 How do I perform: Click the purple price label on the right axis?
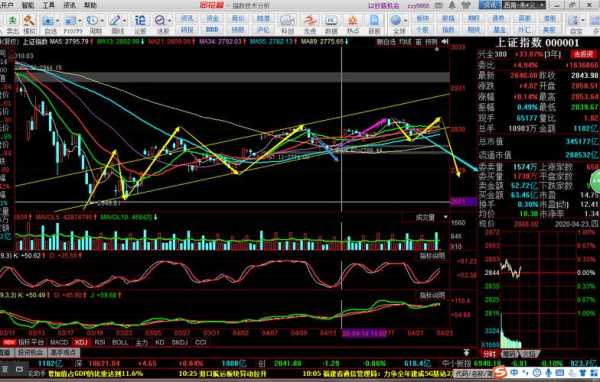pyautogui.click(x=463, y=201)
